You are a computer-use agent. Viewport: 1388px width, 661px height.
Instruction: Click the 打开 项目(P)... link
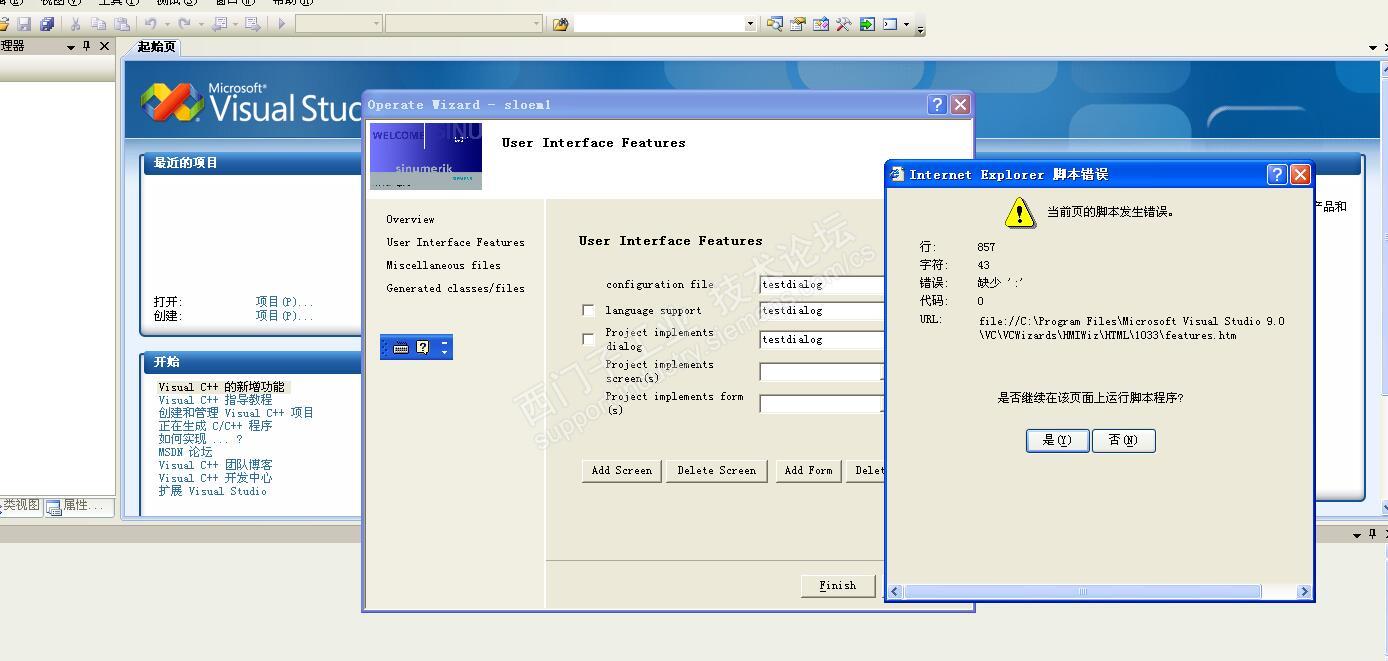click(284, 301)
